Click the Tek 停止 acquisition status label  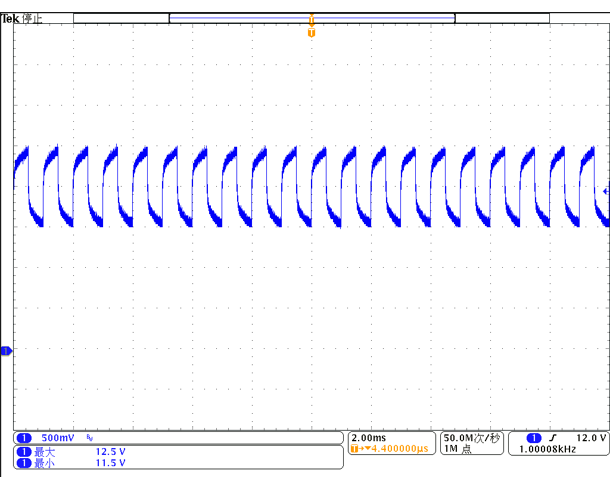(x=21, y=18)
